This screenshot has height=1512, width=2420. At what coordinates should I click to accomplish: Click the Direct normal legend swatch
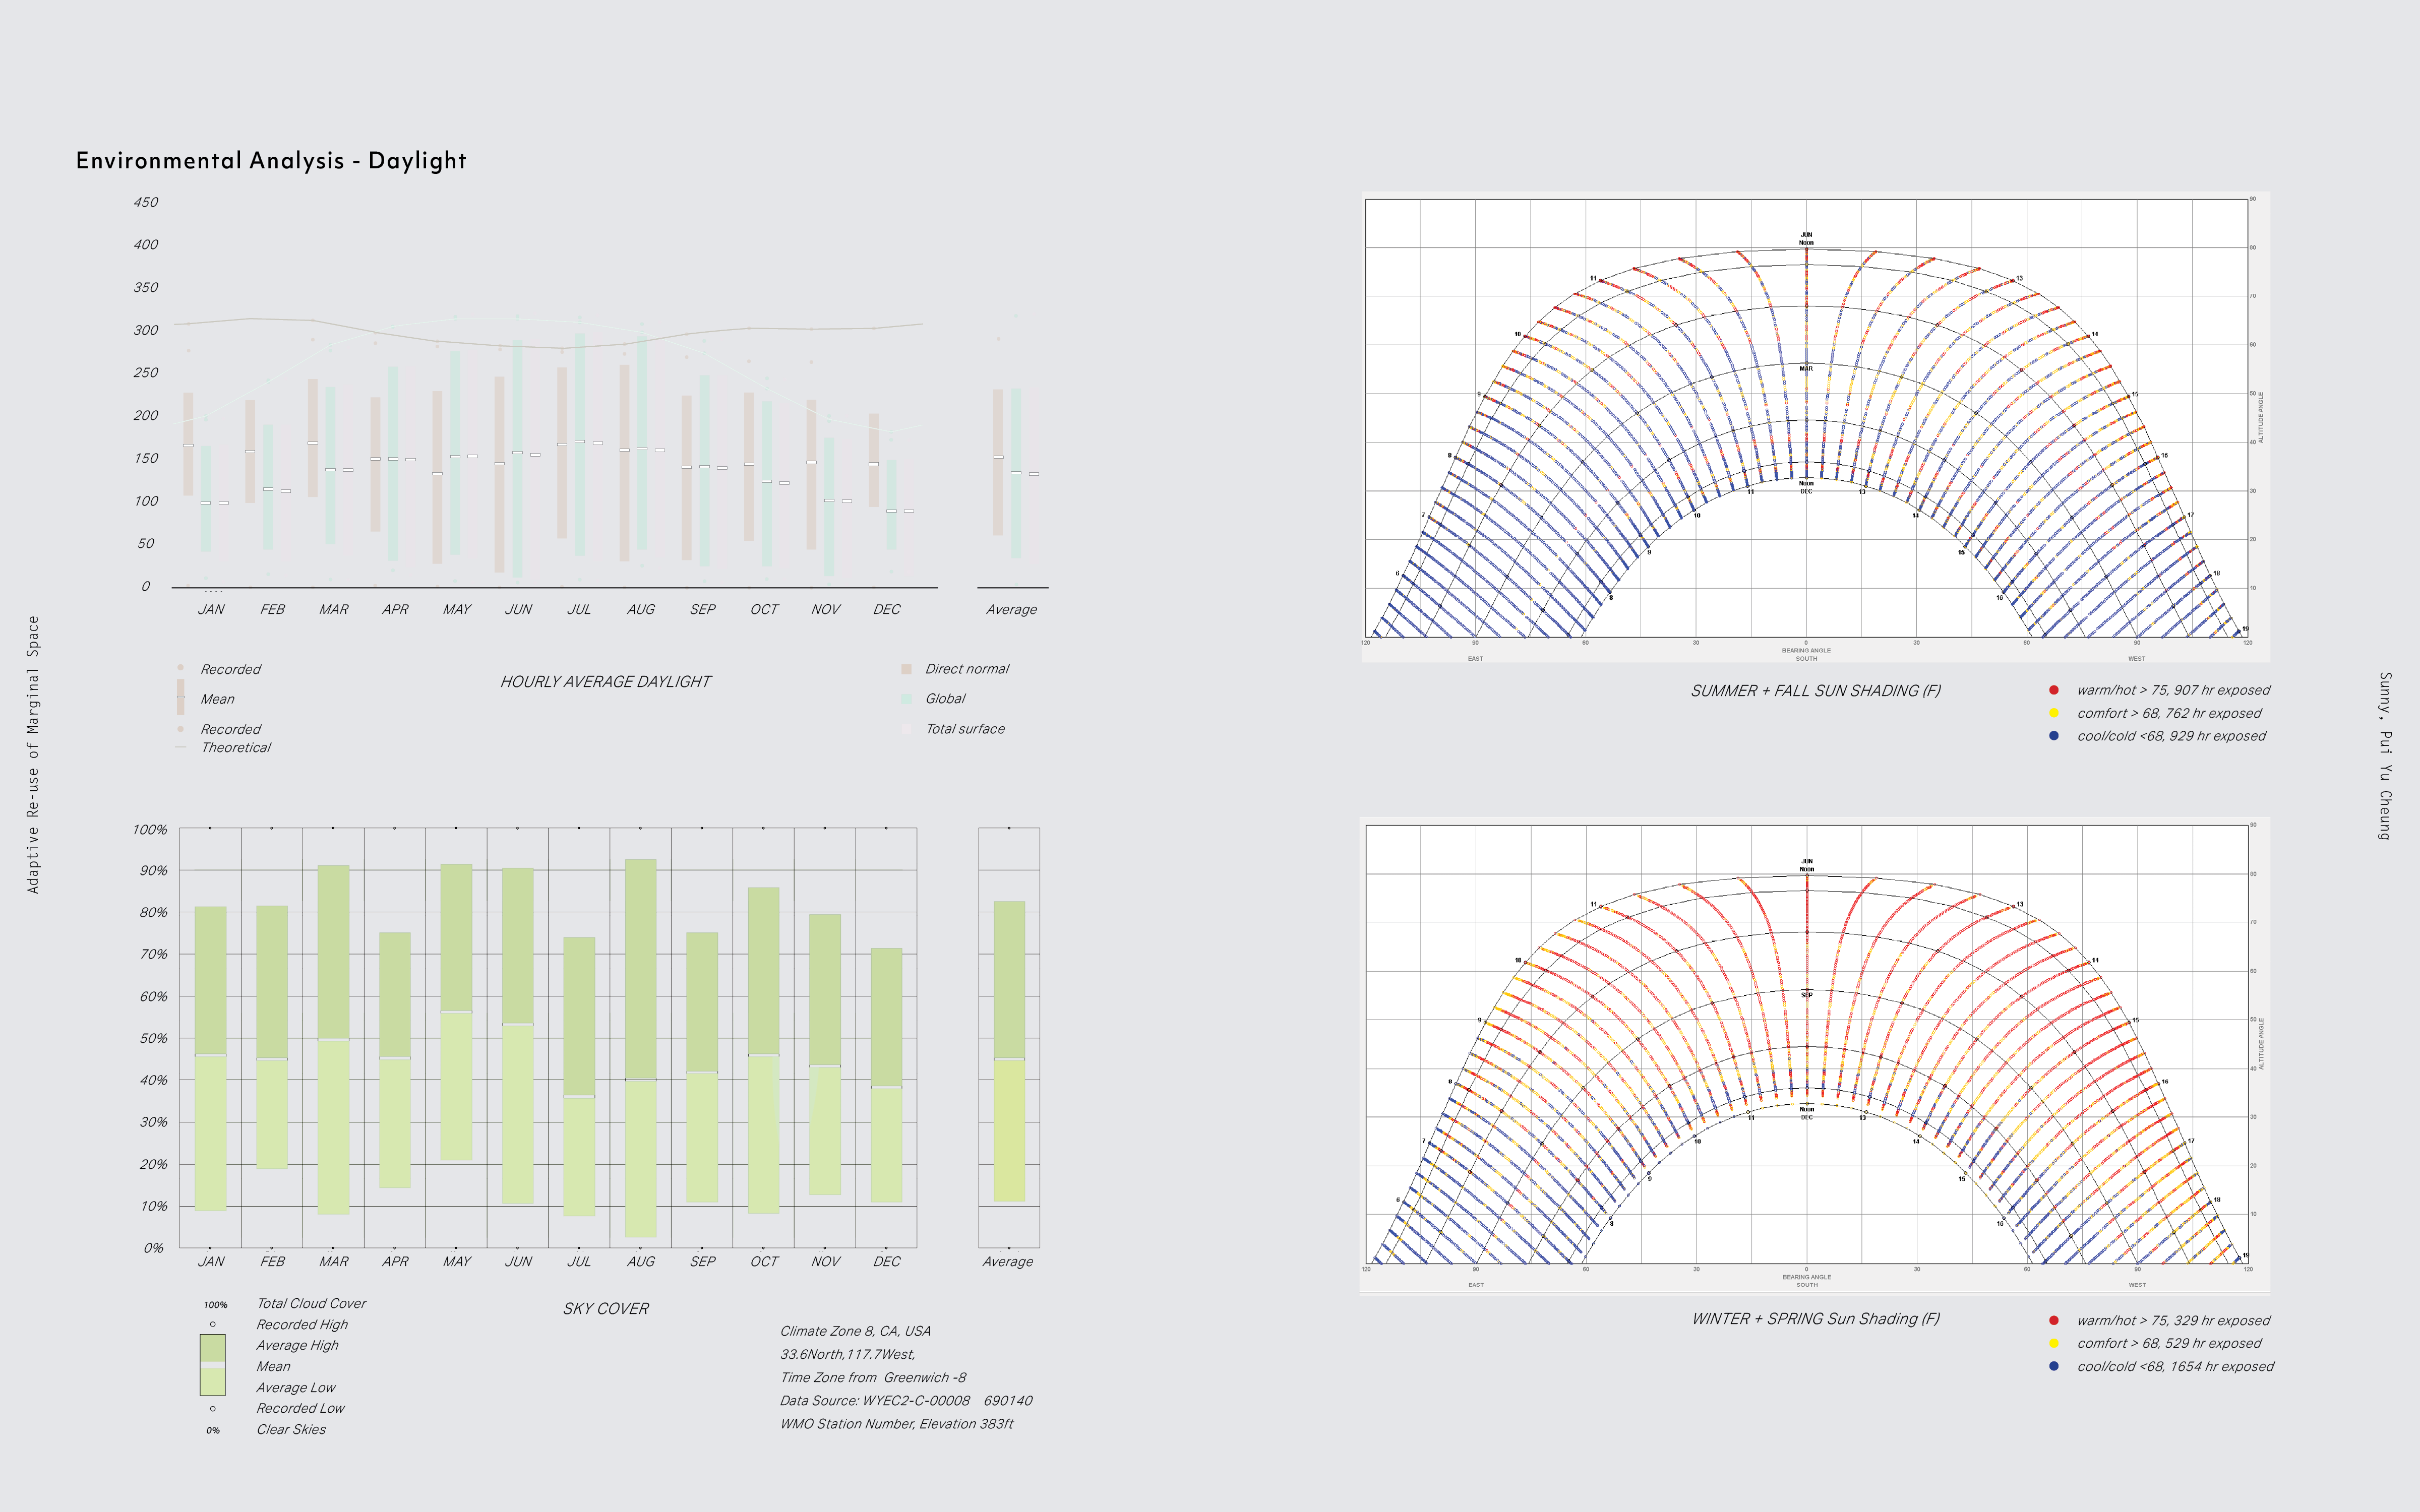(x=906, y=669)
